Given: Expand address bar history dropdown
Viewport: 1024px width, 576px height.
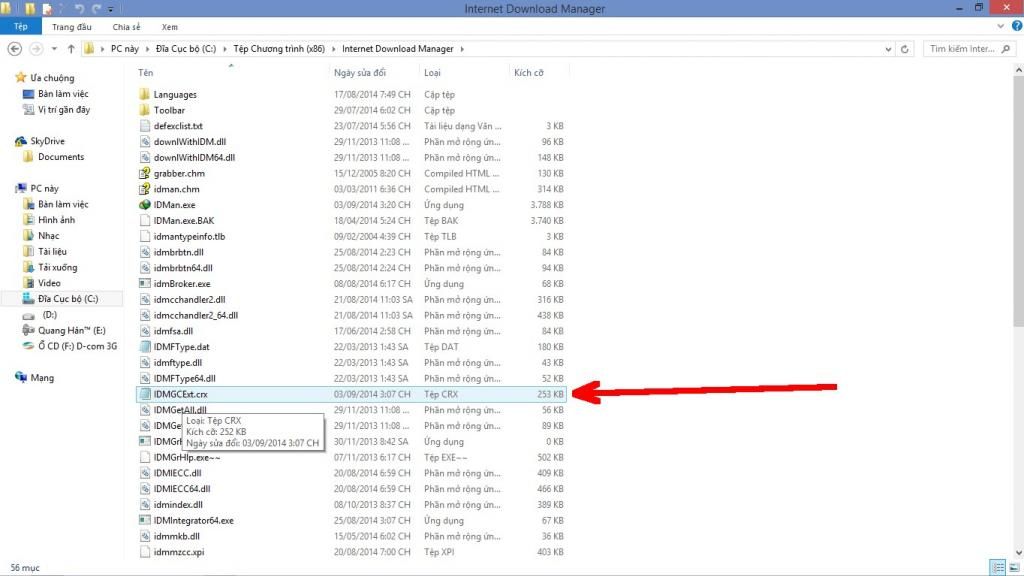Looking at the screenshot, I should [888, 49].
